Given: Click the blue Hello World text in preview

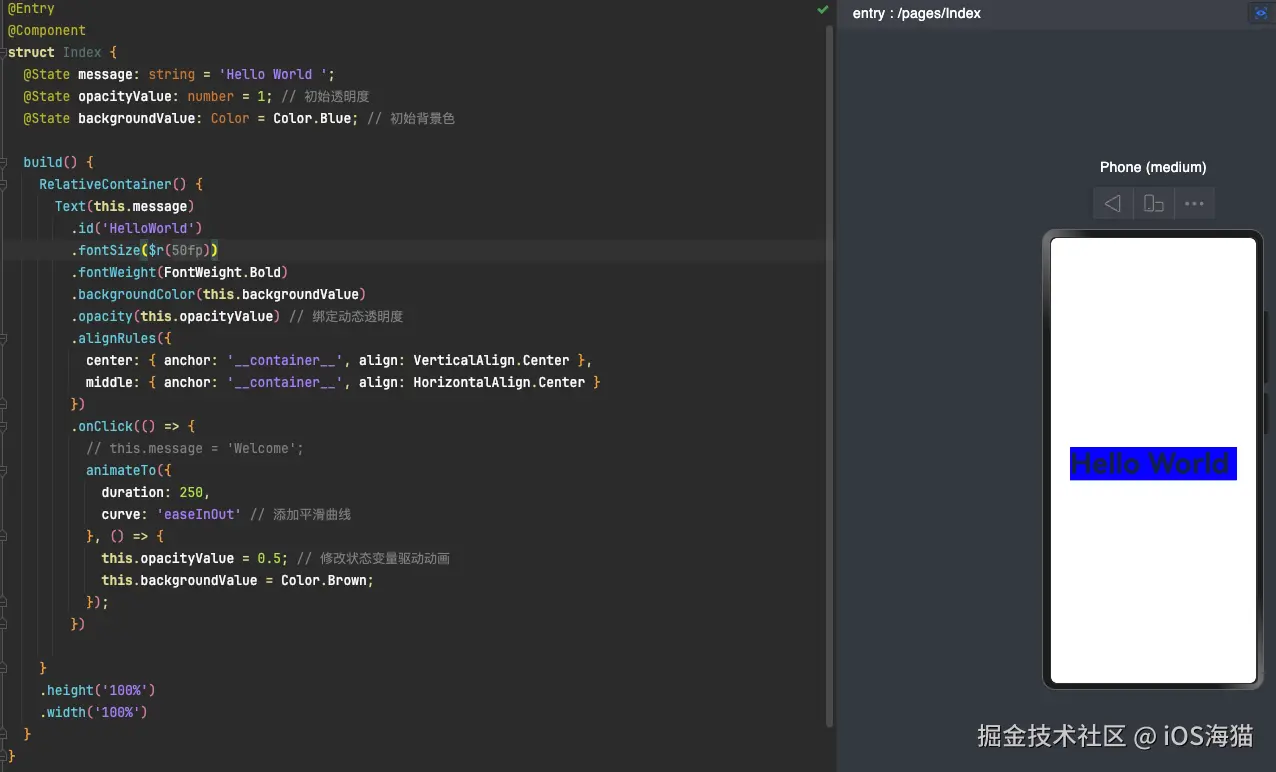Looking at the screenshot, I should [1153, 463].
